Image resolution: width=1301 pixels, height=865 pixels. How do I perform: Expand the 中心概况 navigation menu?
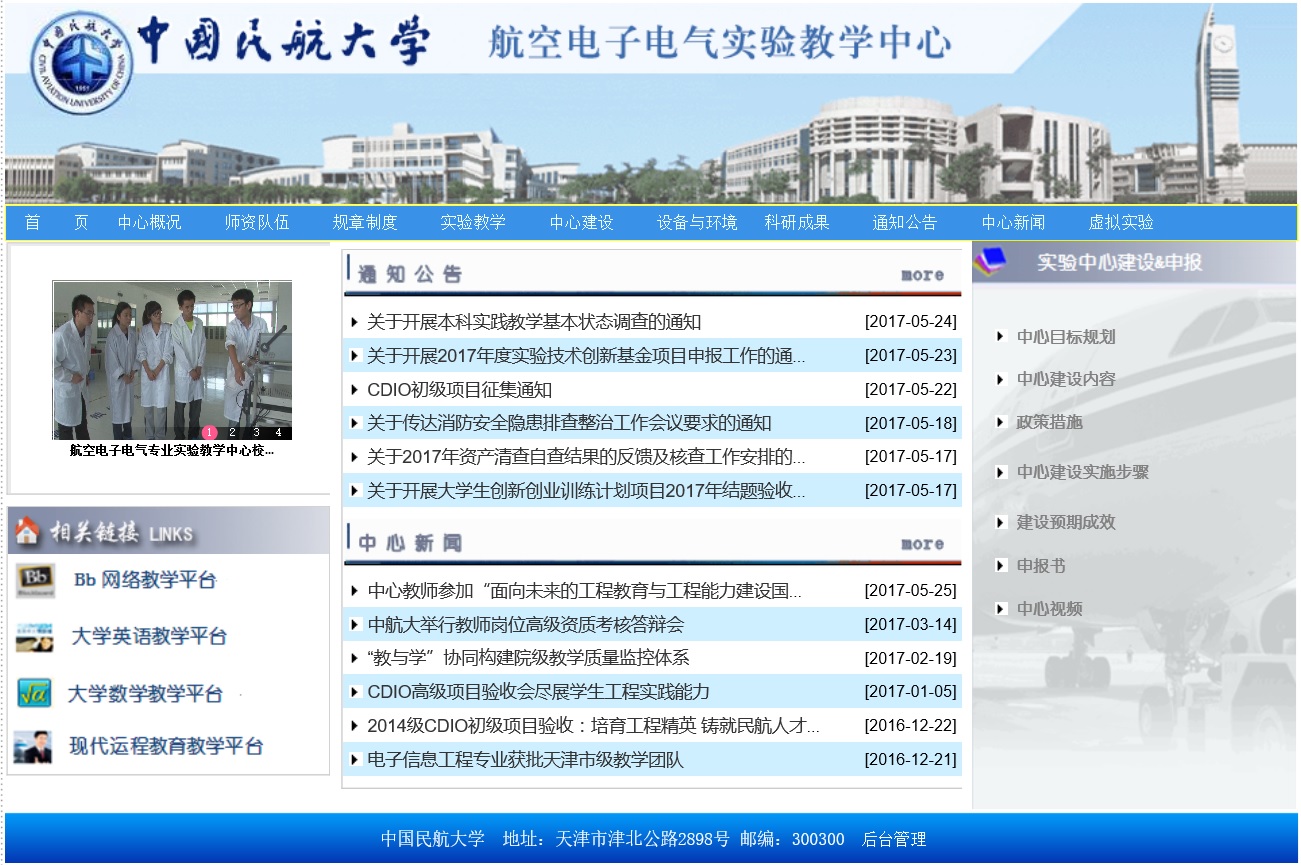pyautogui.click(x=149, y=222)
